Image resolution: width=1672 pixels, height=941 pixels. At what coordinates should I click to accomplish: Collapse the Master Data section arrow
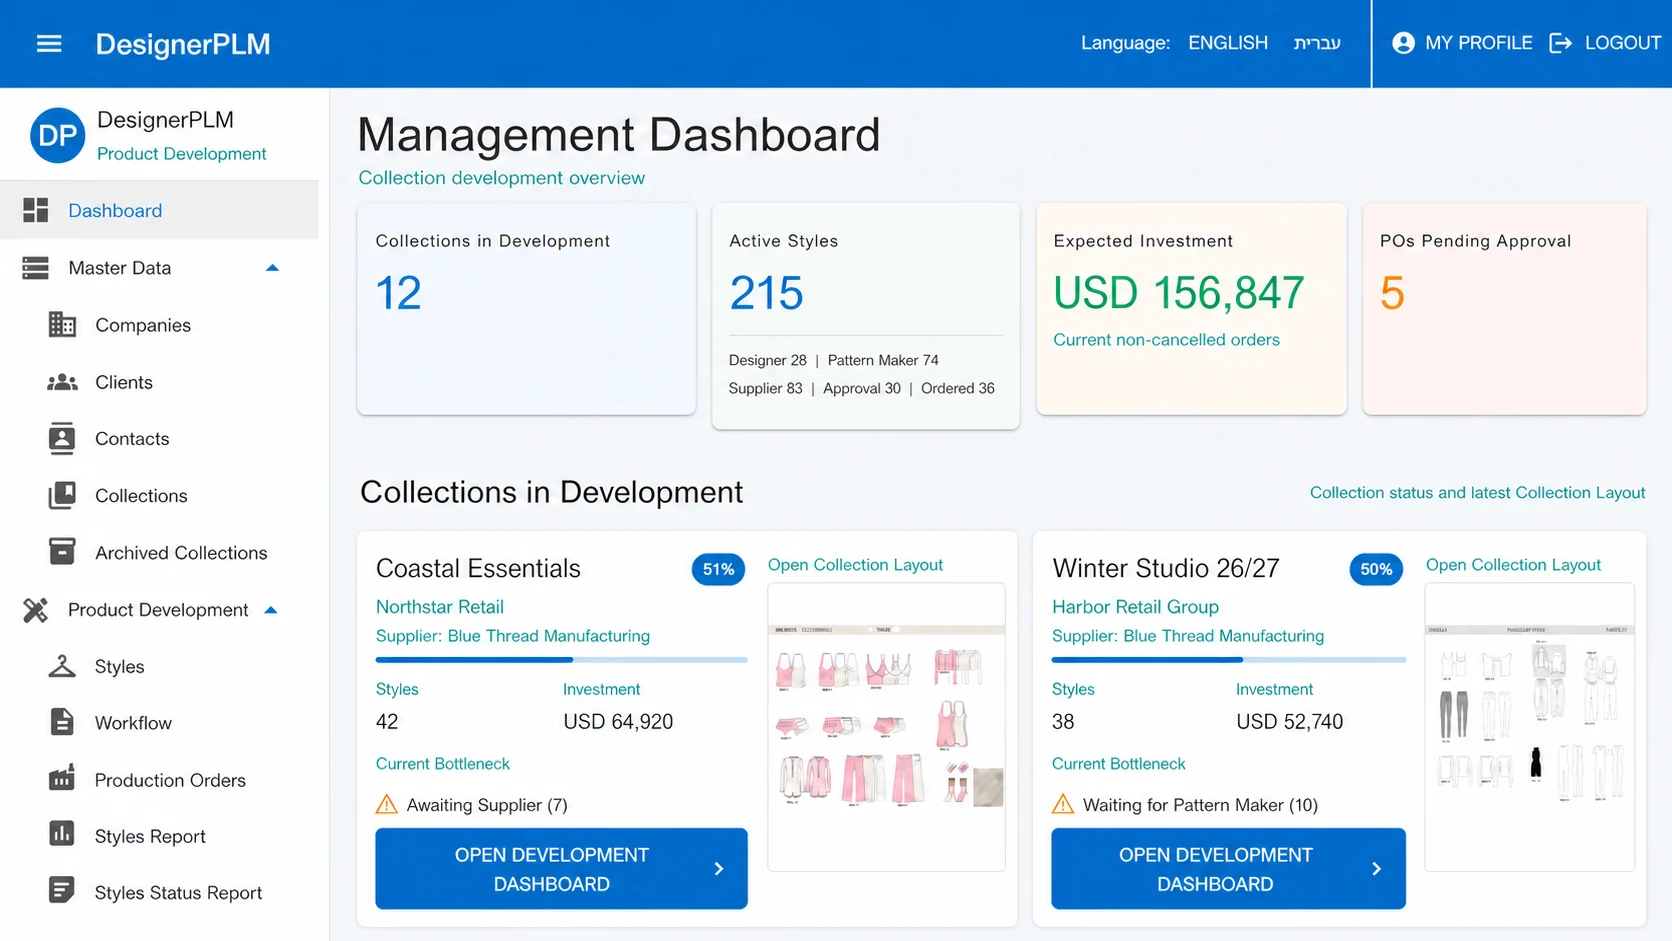click(272, 268)
